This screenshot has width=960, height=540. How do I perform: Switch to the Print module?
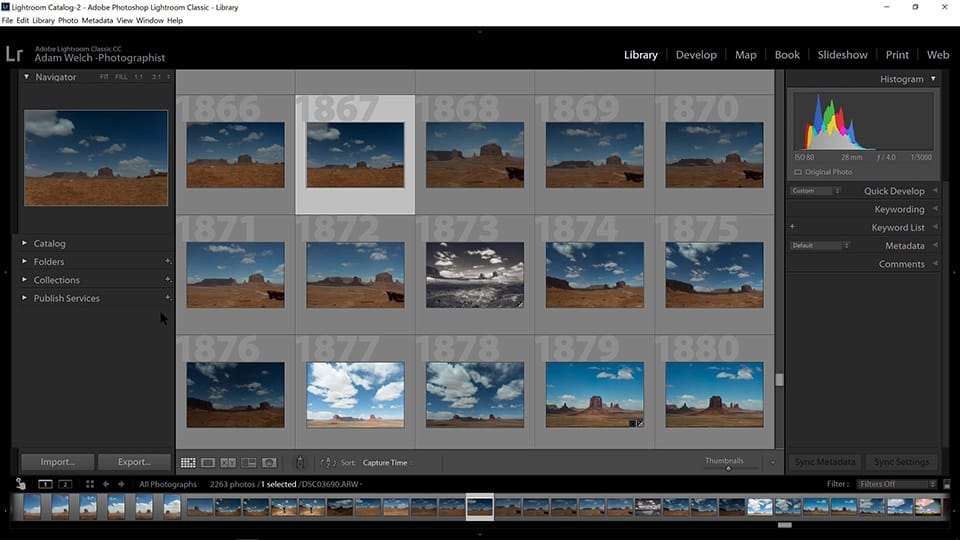(x=897, y=54)
